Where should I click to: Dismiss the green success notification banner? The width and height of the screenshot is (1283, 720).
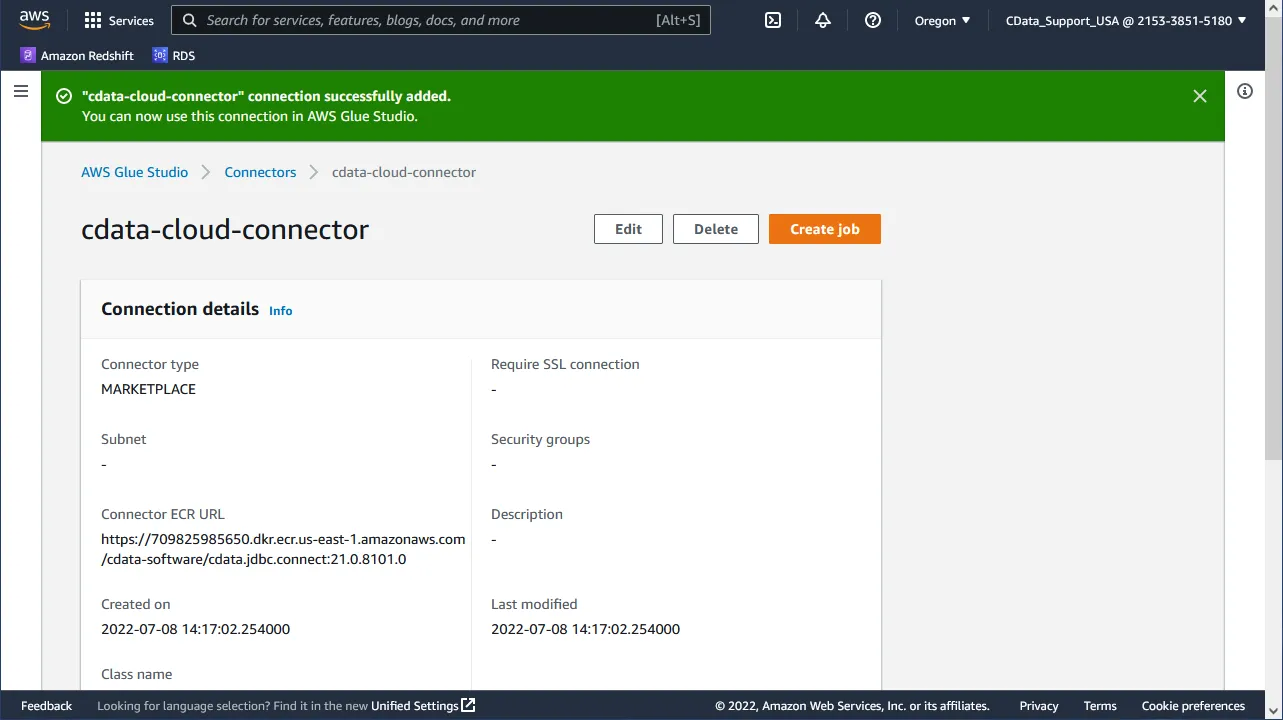coord(1199,96)
